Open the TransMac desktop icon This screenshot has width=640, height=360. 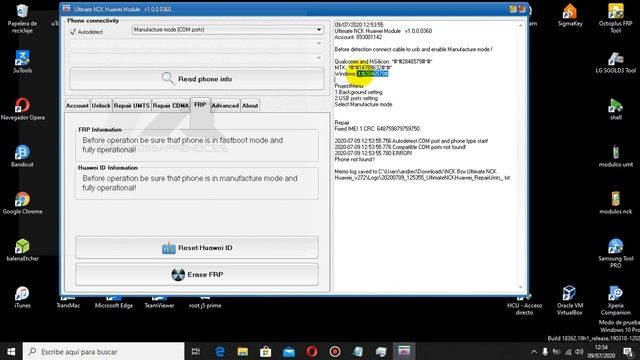click(68, 303)
